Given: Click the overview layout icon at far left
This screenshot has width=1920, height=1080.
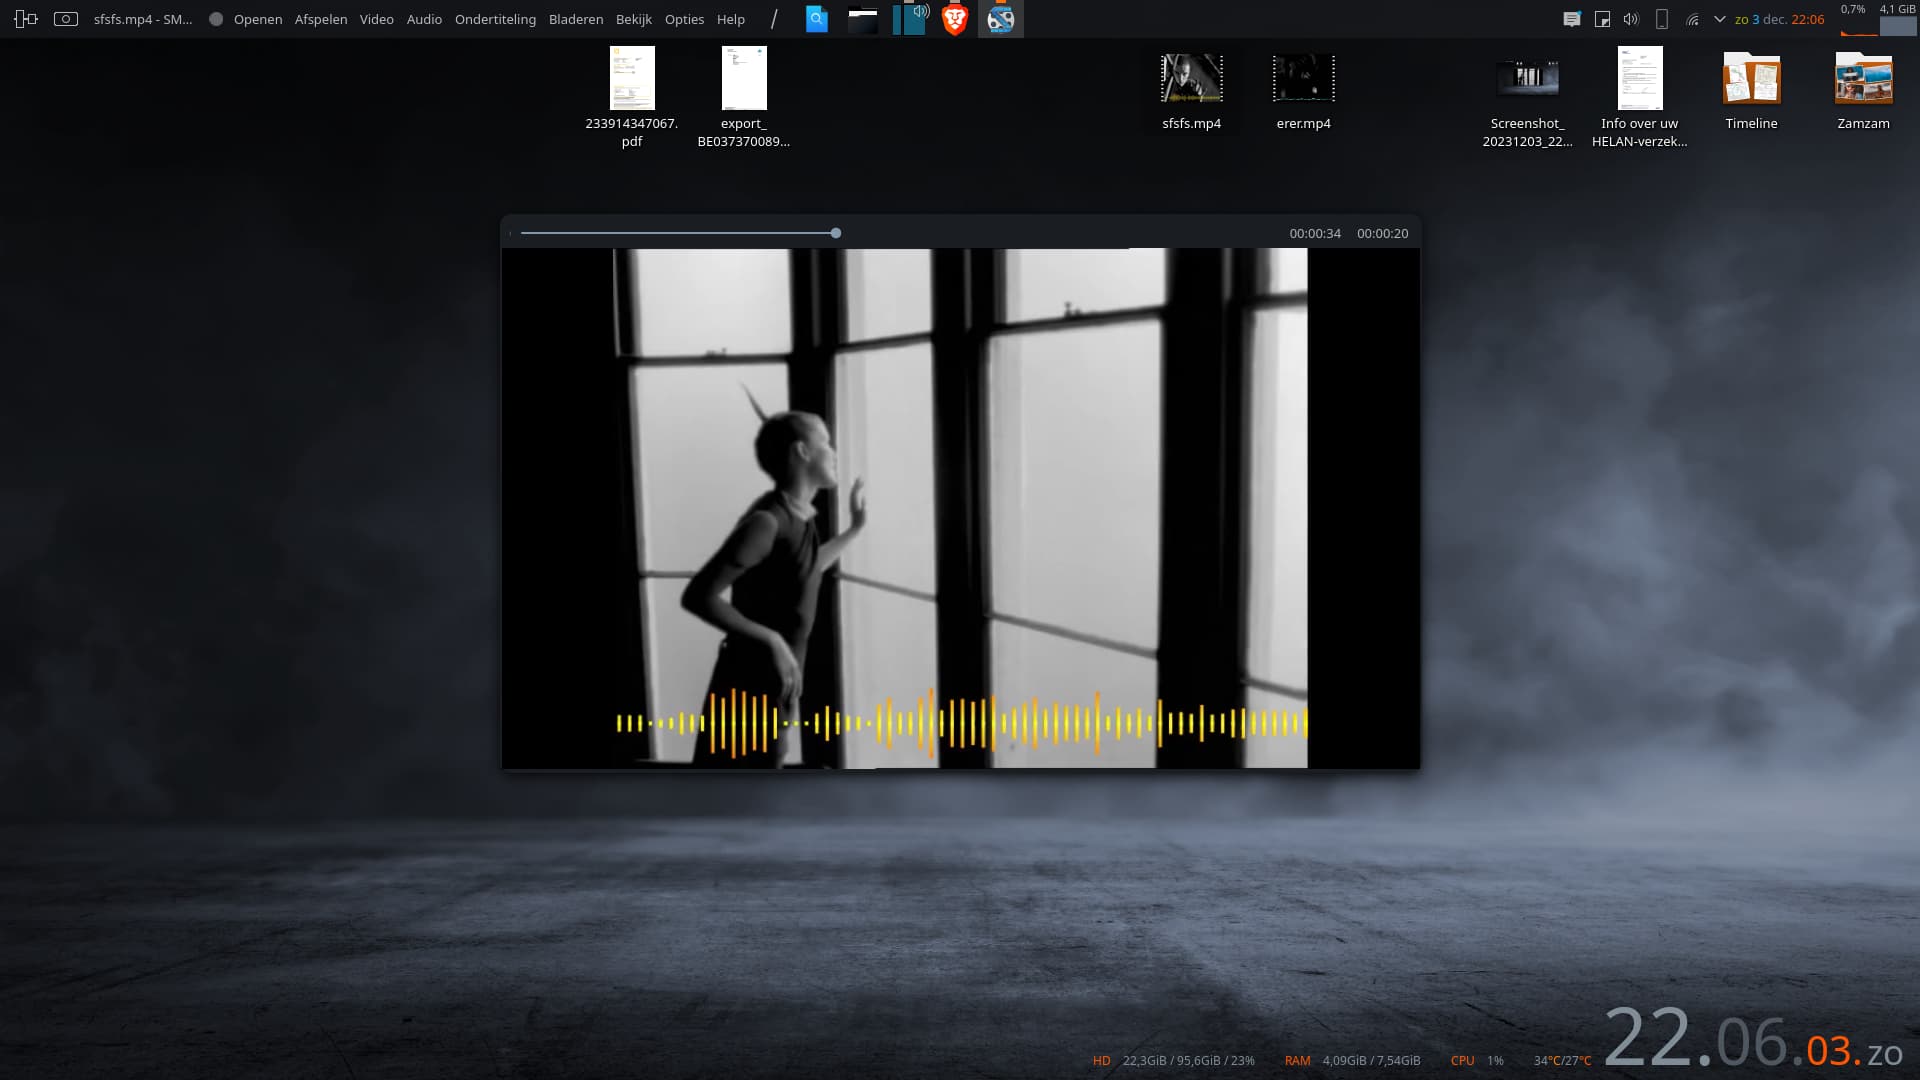Looking at the screenshot, I should point(26,19).
